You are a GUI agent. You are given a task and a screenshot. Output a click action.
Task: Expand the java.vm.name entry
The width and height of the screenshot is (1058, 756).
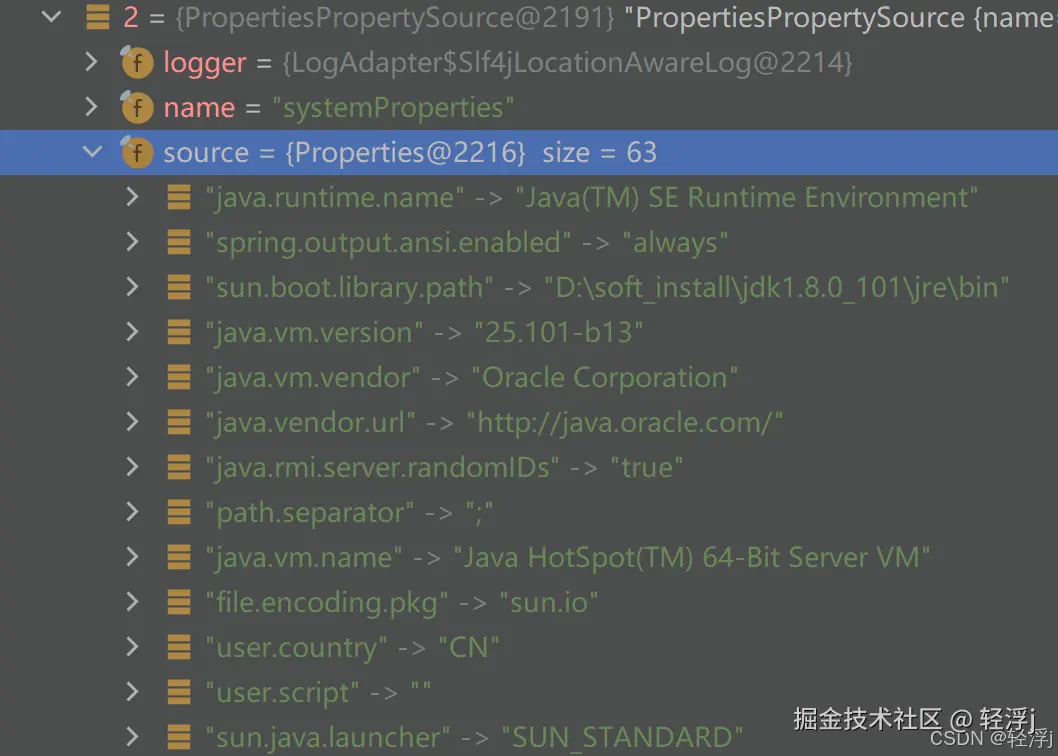click(133, 557)
